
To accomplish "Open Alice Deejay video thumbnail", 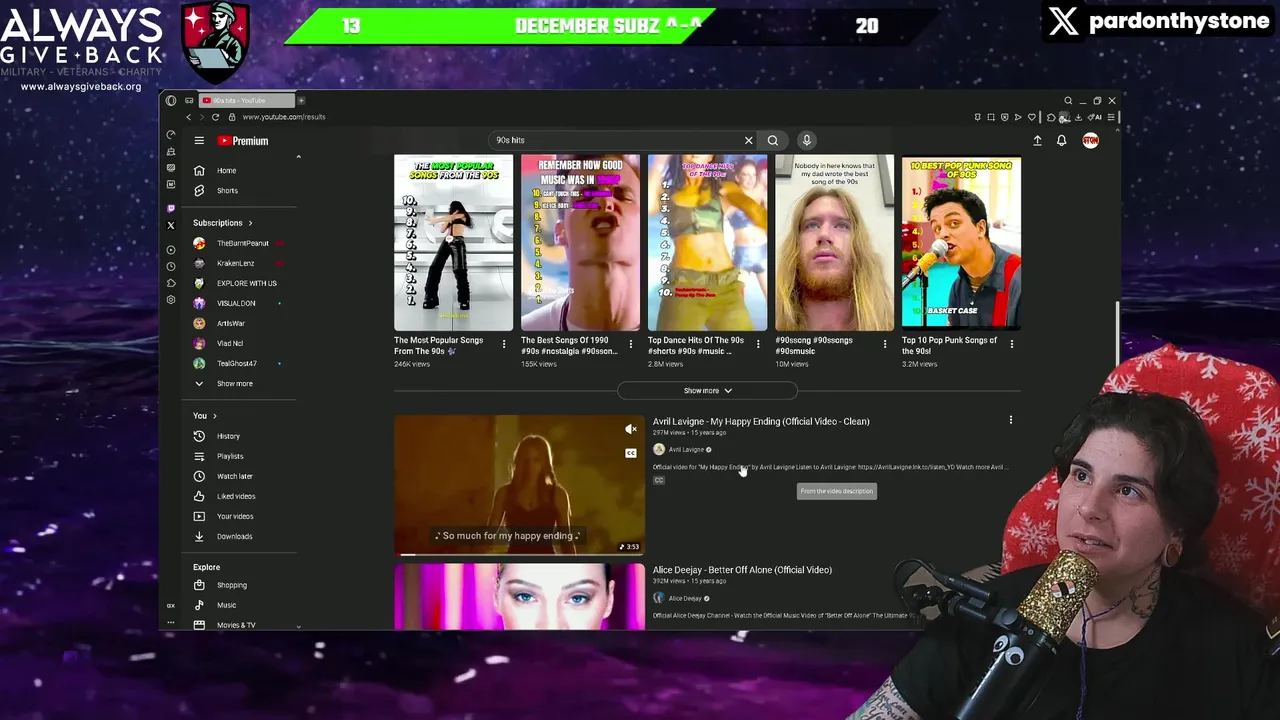I will click(519, 597).
